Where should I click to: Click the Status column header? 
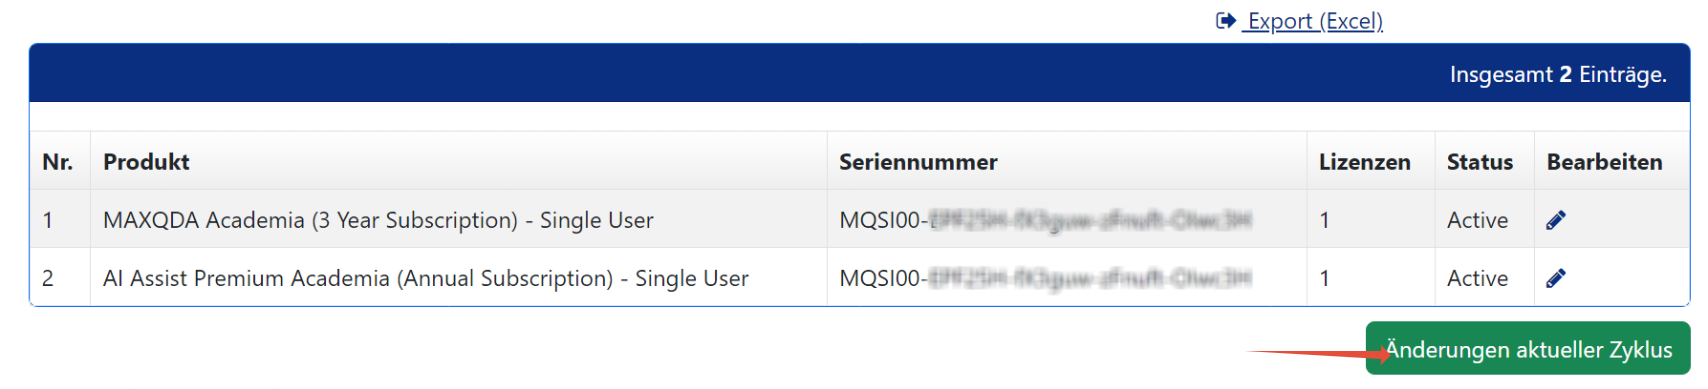coord(1479,162)
